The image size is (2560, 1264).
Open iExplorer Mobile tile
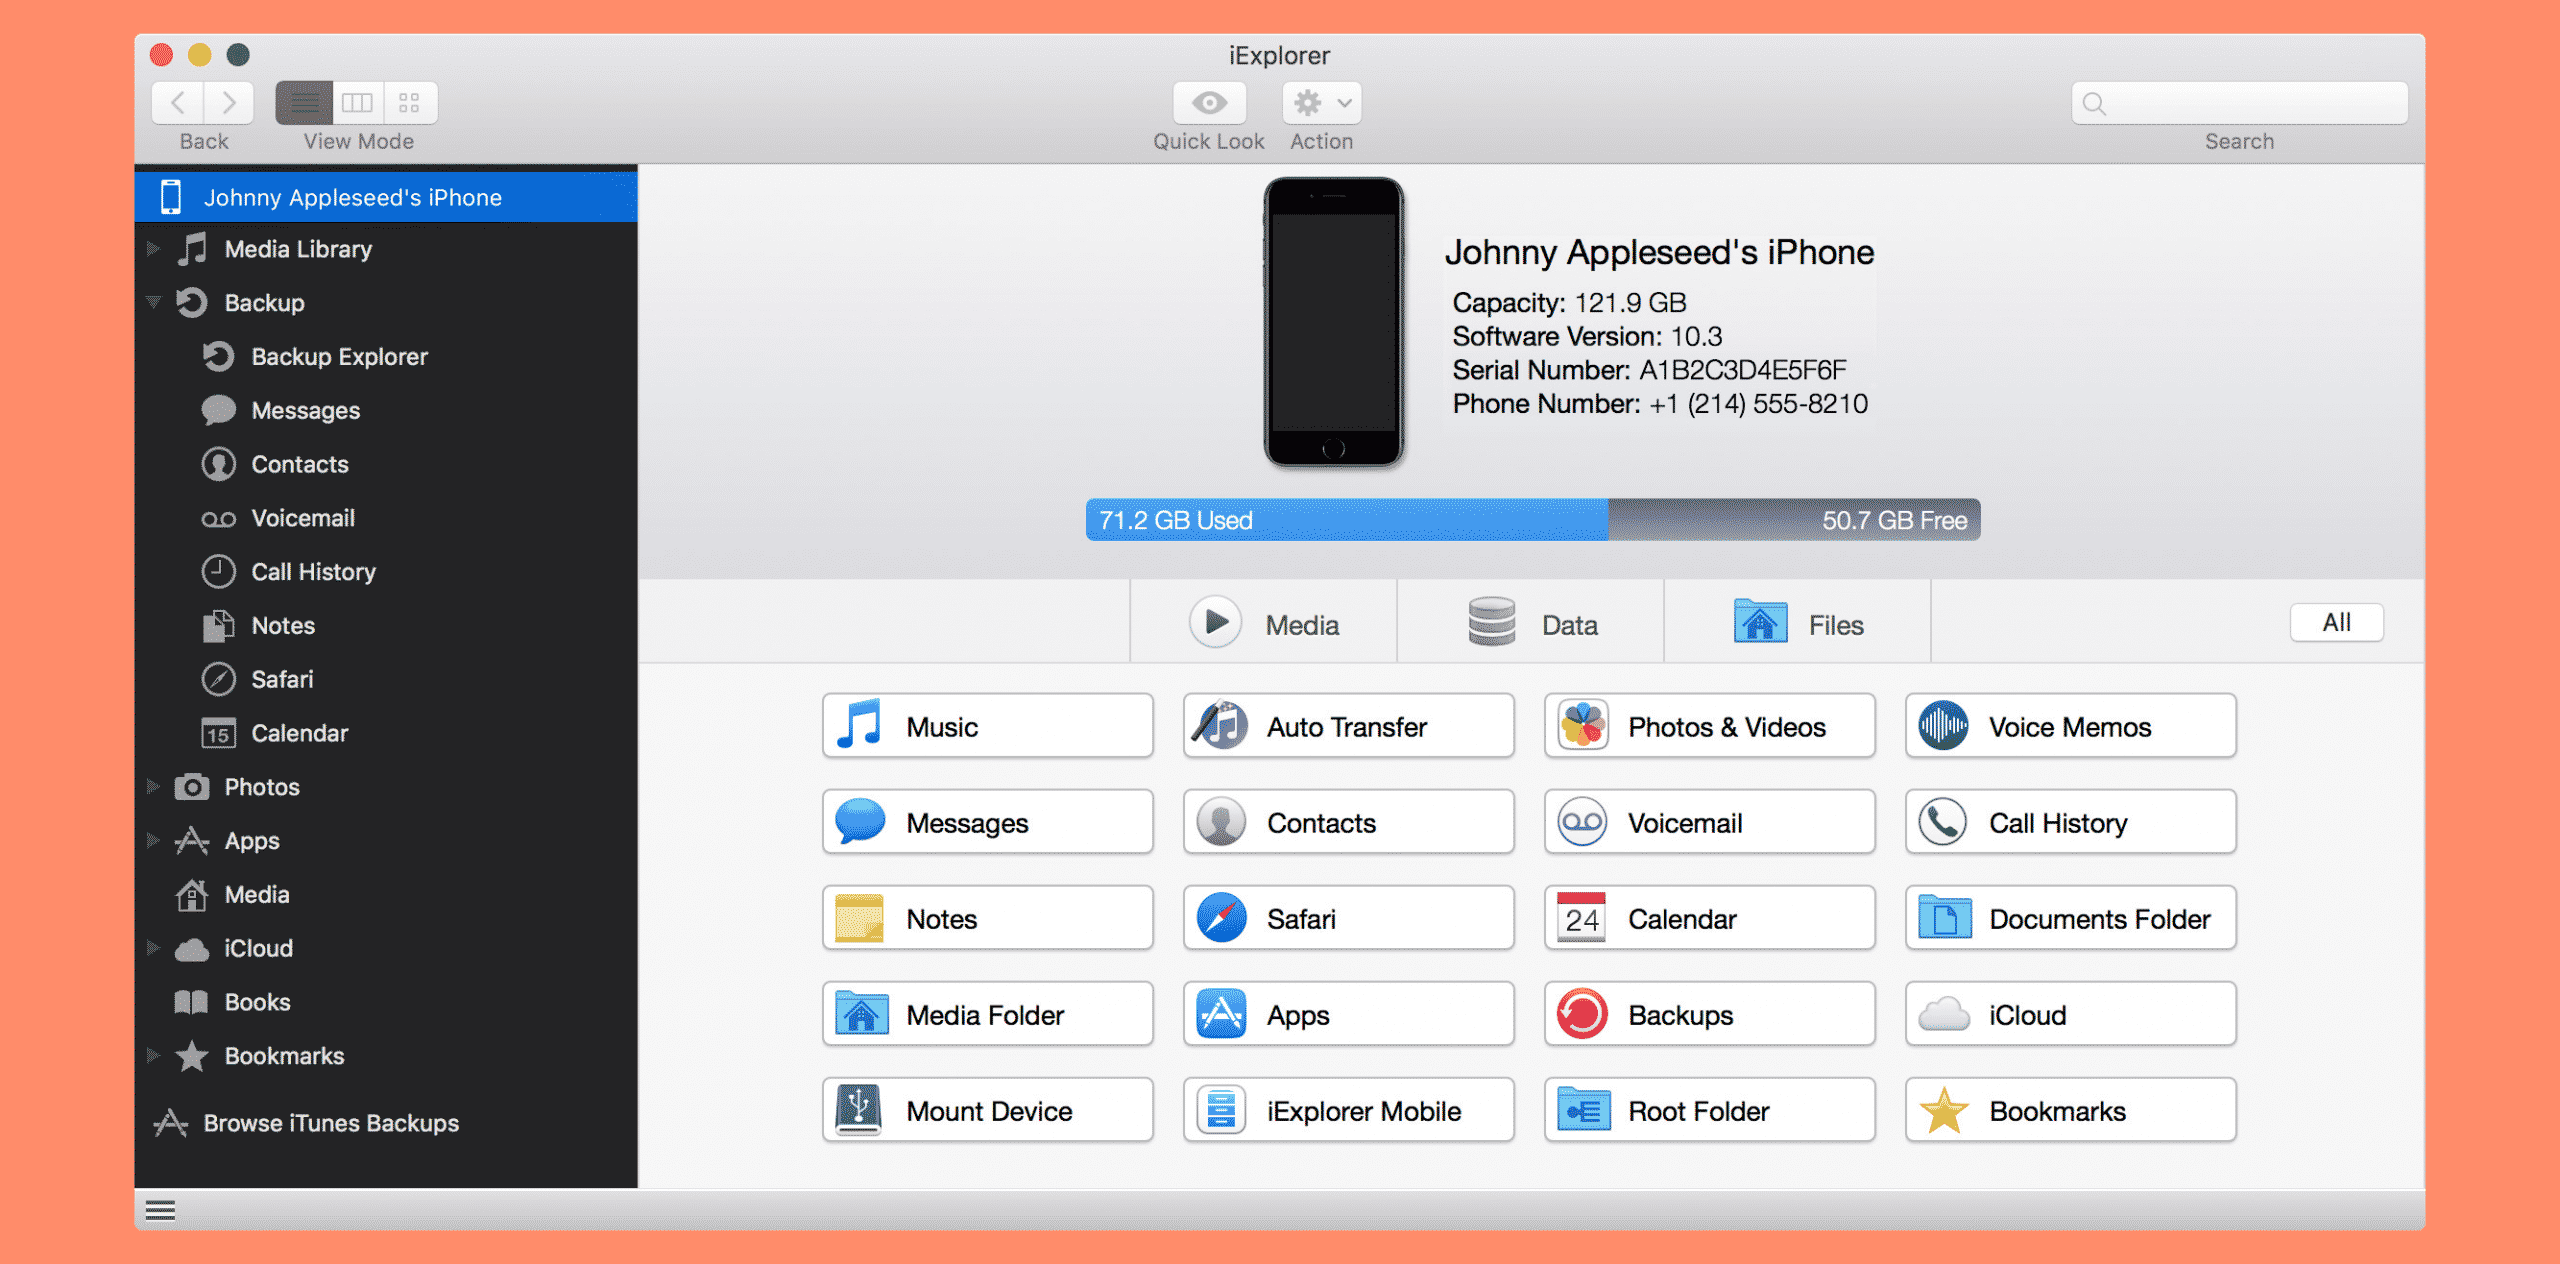point(1348,1110)
